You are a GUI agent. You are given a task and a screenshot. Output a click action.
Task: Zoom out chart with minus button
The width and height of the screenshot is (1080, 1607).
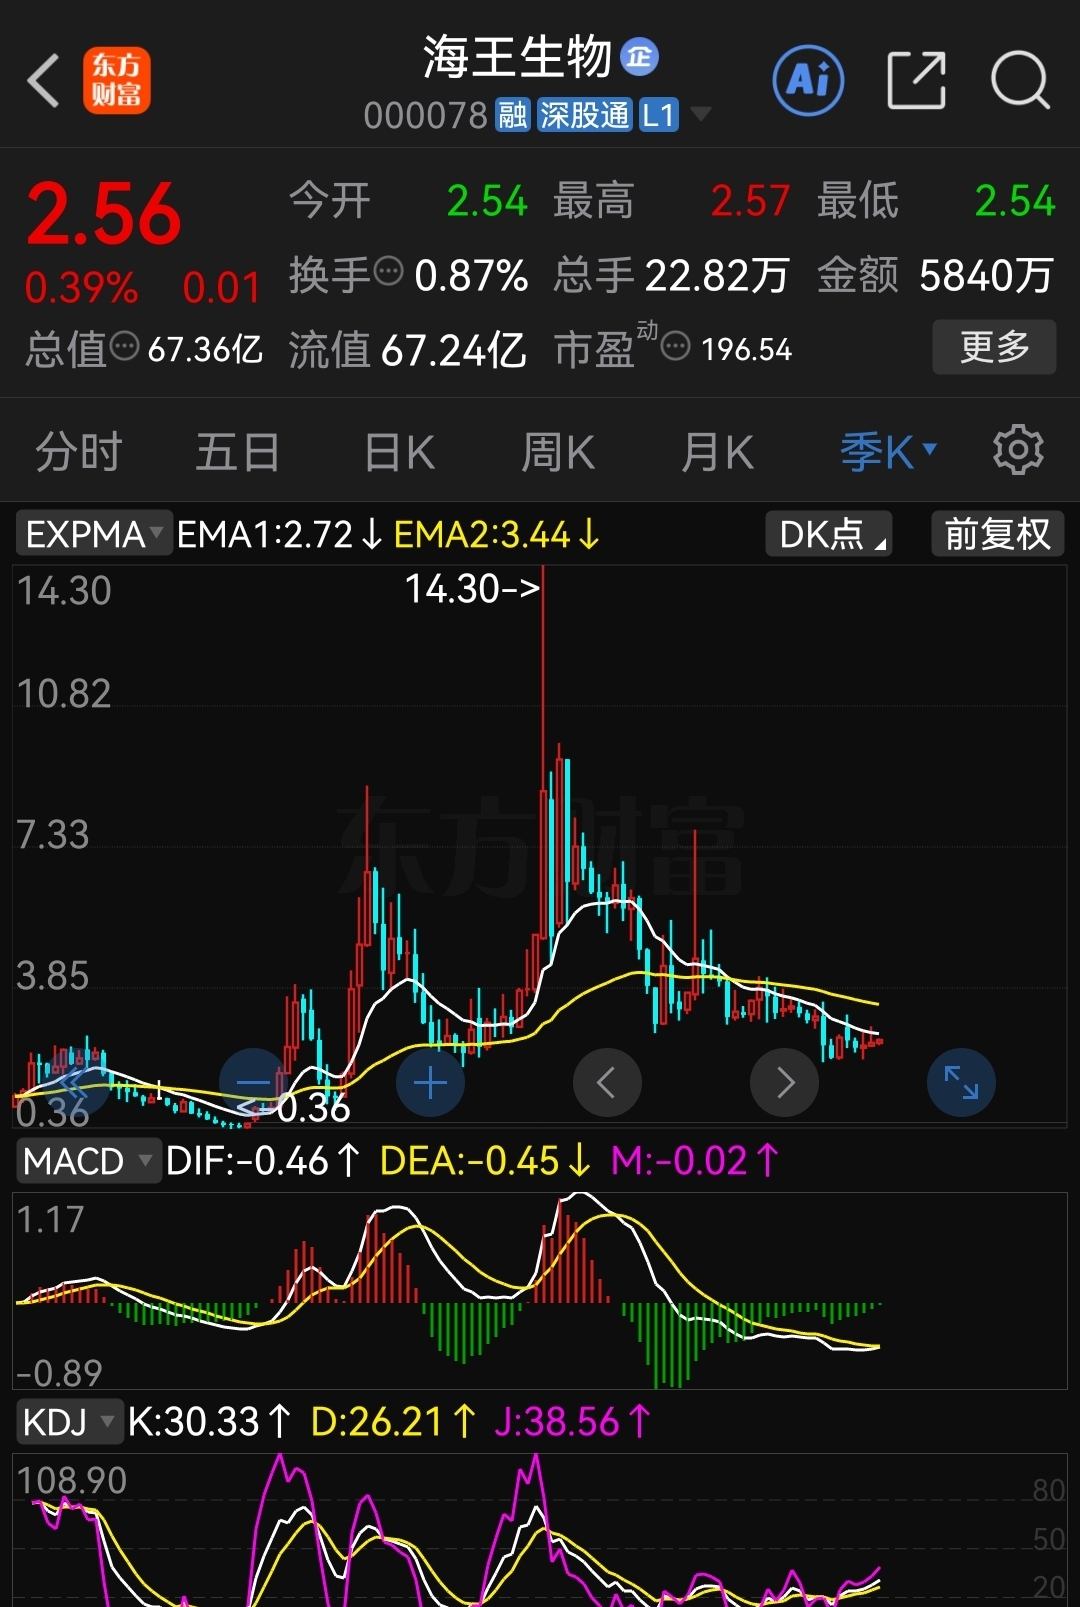(x=253, y=1082)
